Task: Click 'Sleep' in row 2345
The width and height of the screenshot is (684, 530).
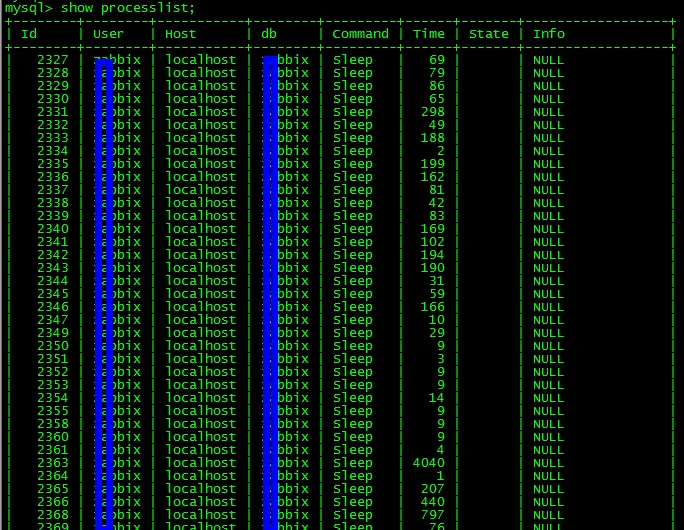Action: coord(352,294)
